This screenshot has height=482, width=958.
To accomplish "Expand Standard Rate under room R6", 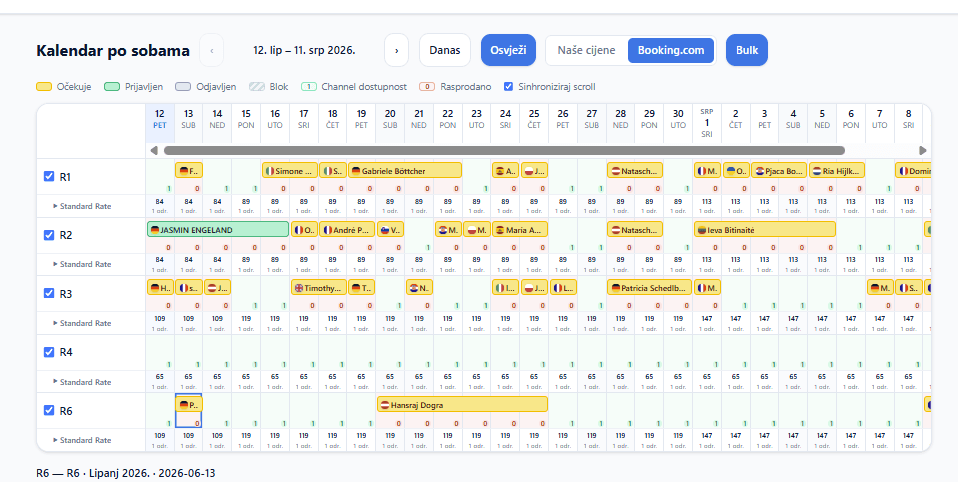I will (x=82, y=440).
